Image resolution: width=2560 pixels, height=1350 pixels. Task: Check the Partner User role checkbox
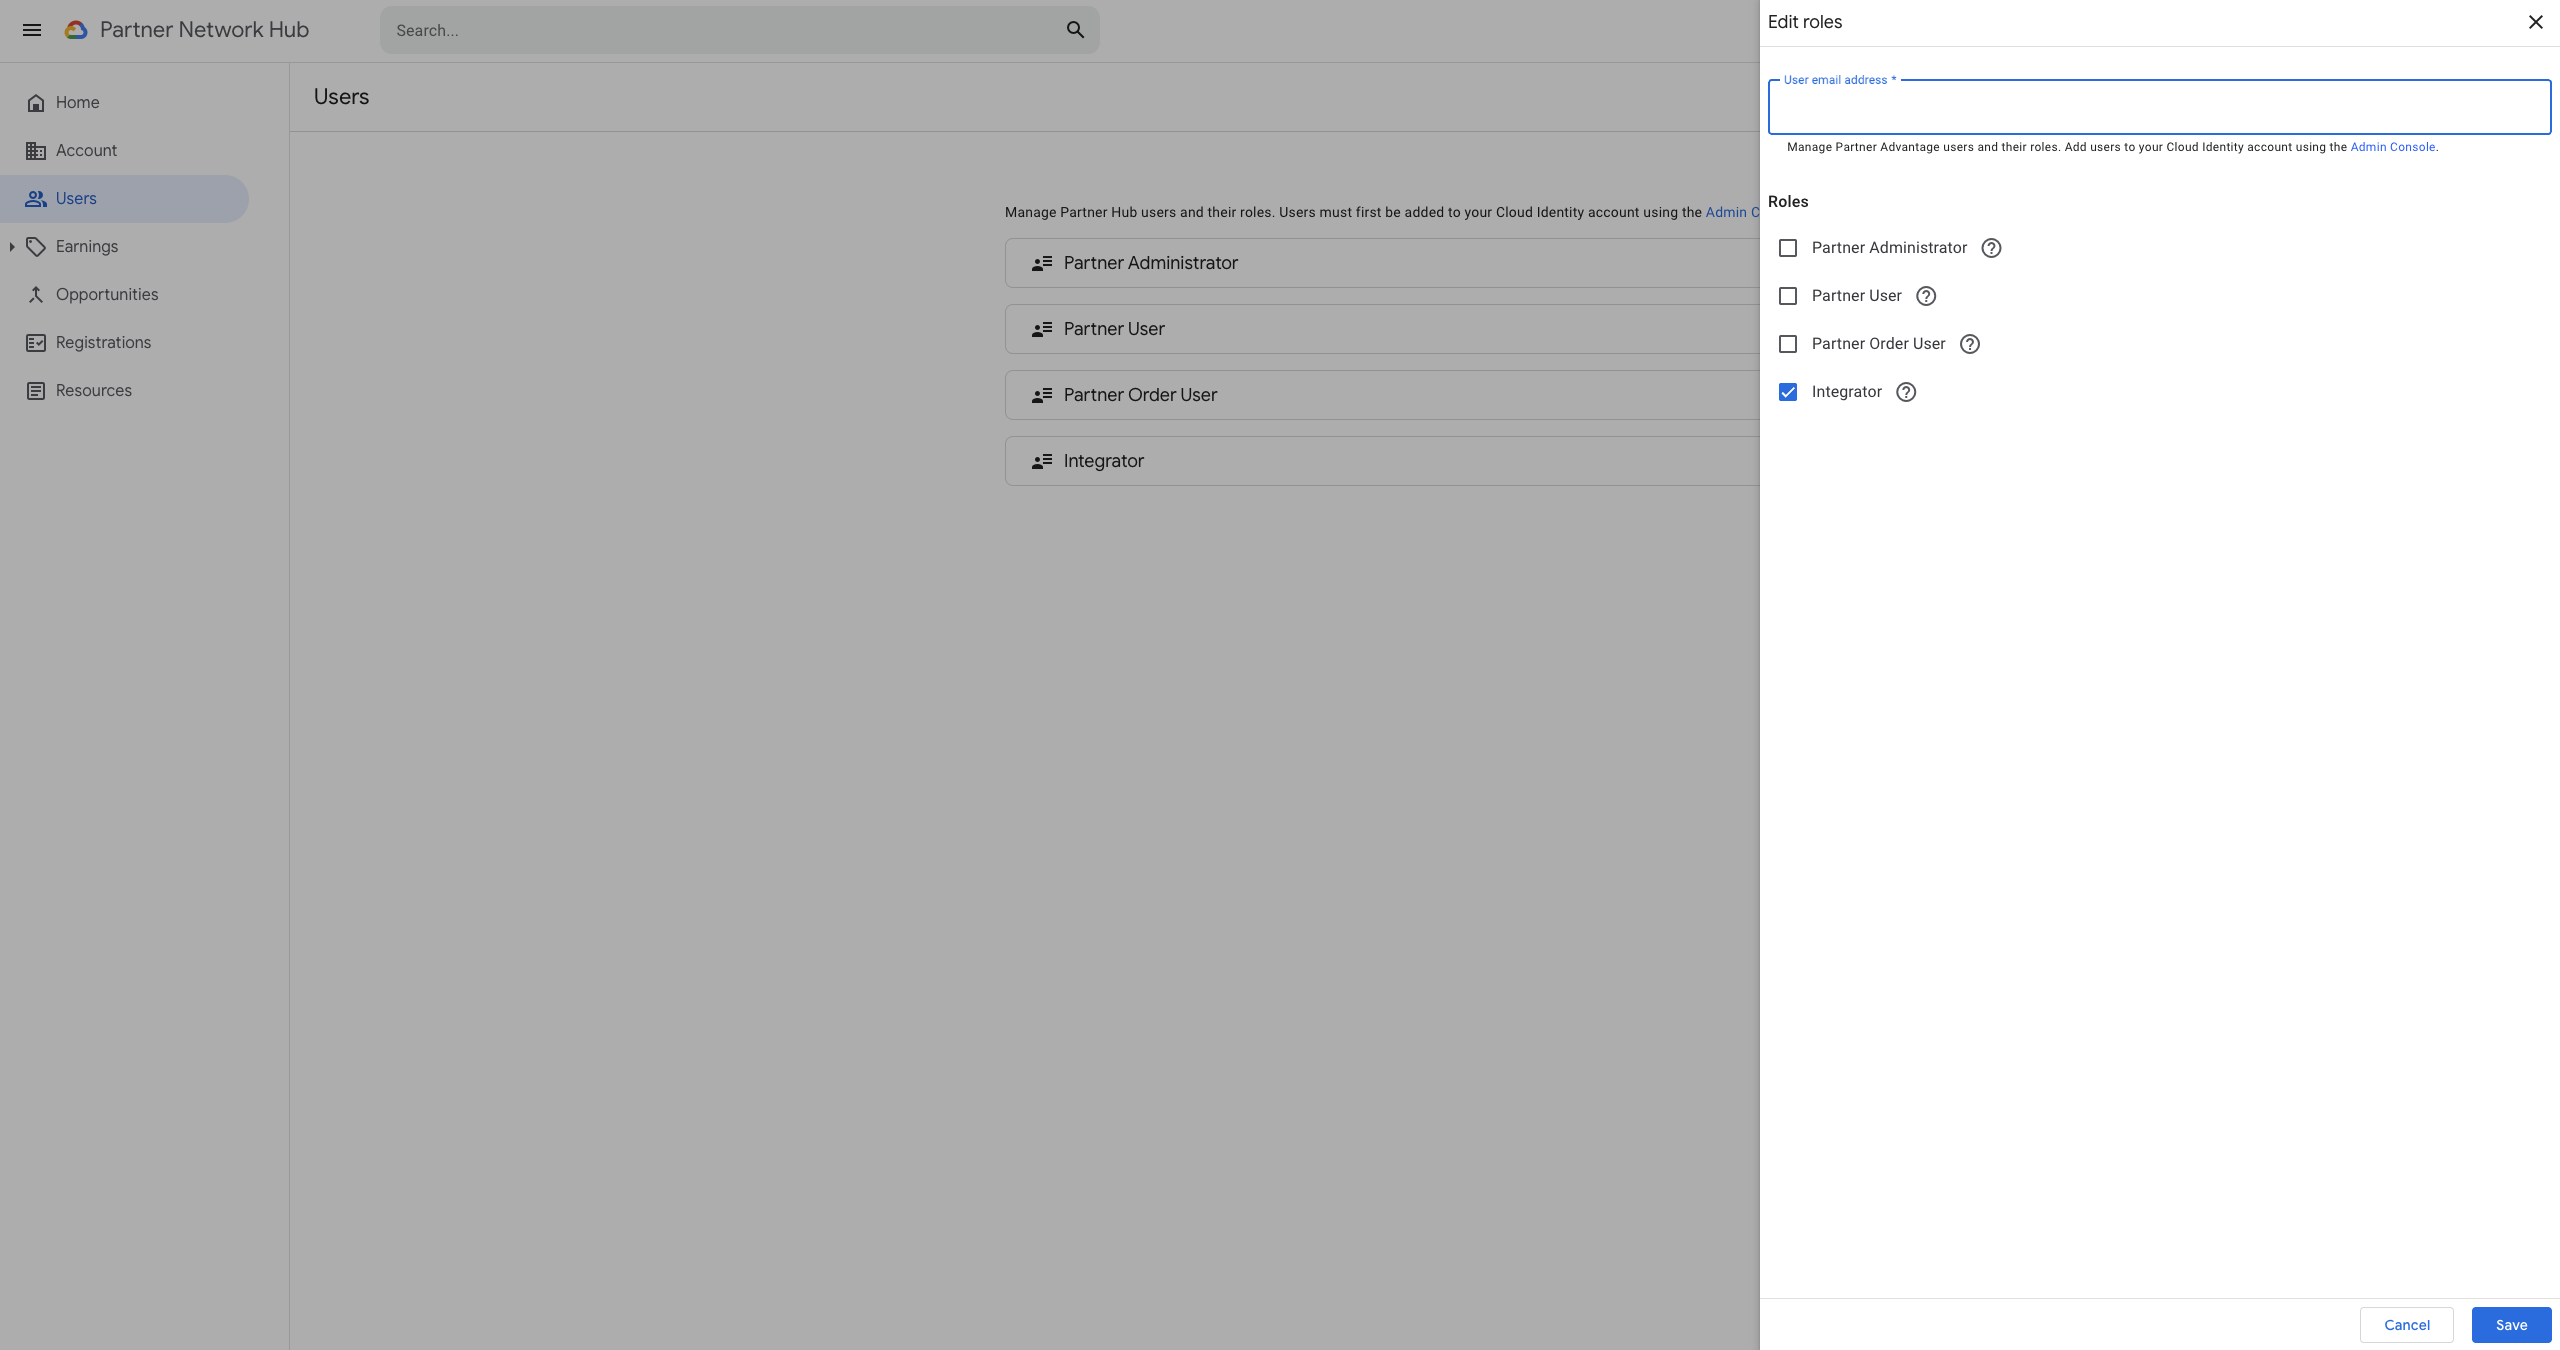click(1788, 296)
